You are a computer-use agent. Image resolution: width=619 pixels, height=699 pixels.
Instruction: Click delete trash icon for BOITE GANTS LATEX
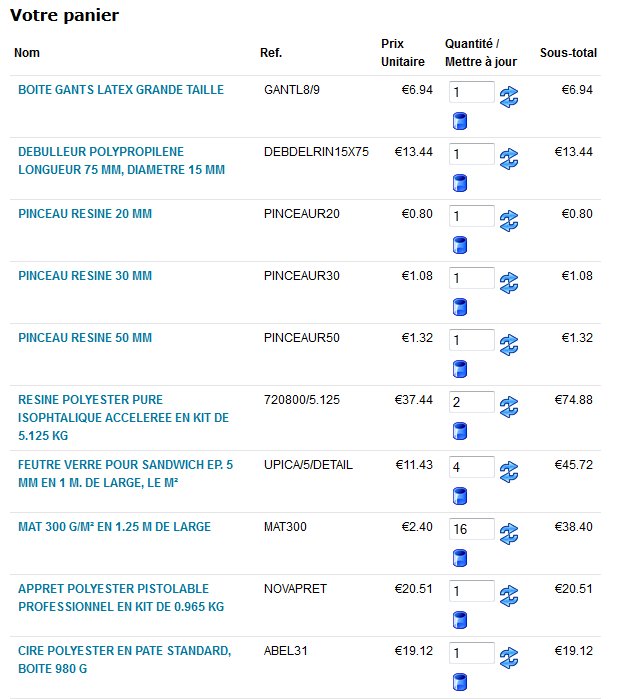click(460, 122)
